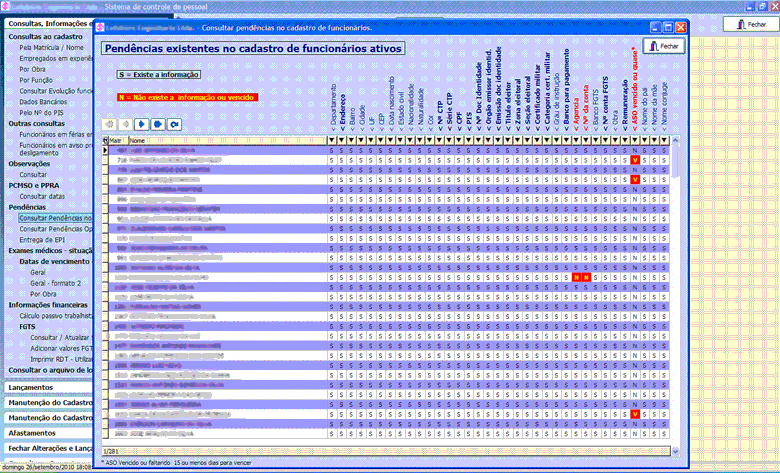Viewport: 780px width, 473px height.
Task: Open Dados Bancários in the sidebar
Action: coord(43,102)
